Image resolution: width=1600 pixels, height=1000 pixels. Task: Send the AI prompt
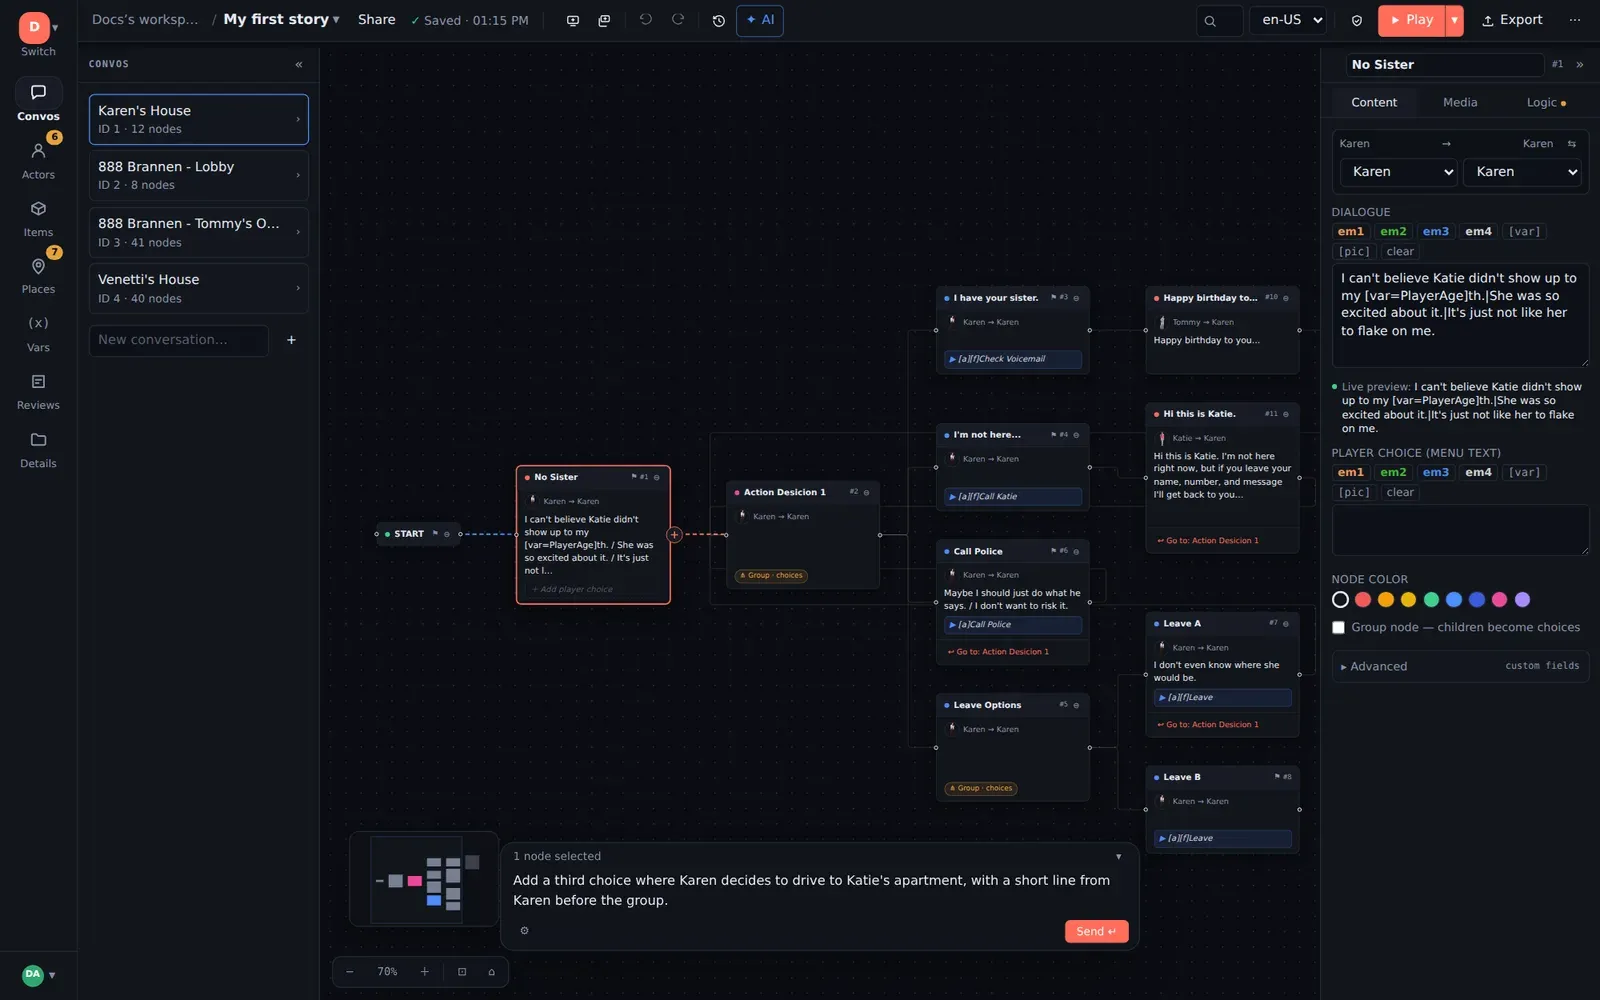click(x=1096, y=931)
